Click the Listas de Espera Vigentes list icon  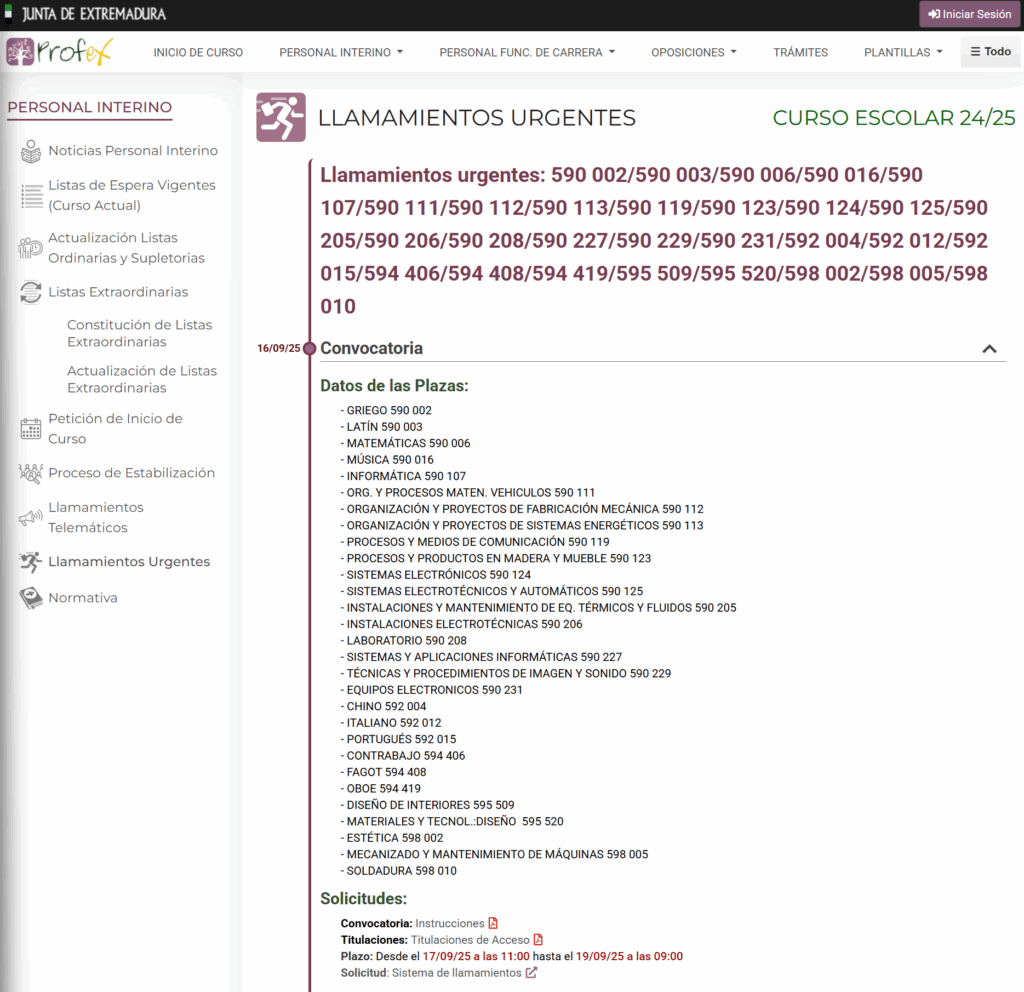coord(31,195)
